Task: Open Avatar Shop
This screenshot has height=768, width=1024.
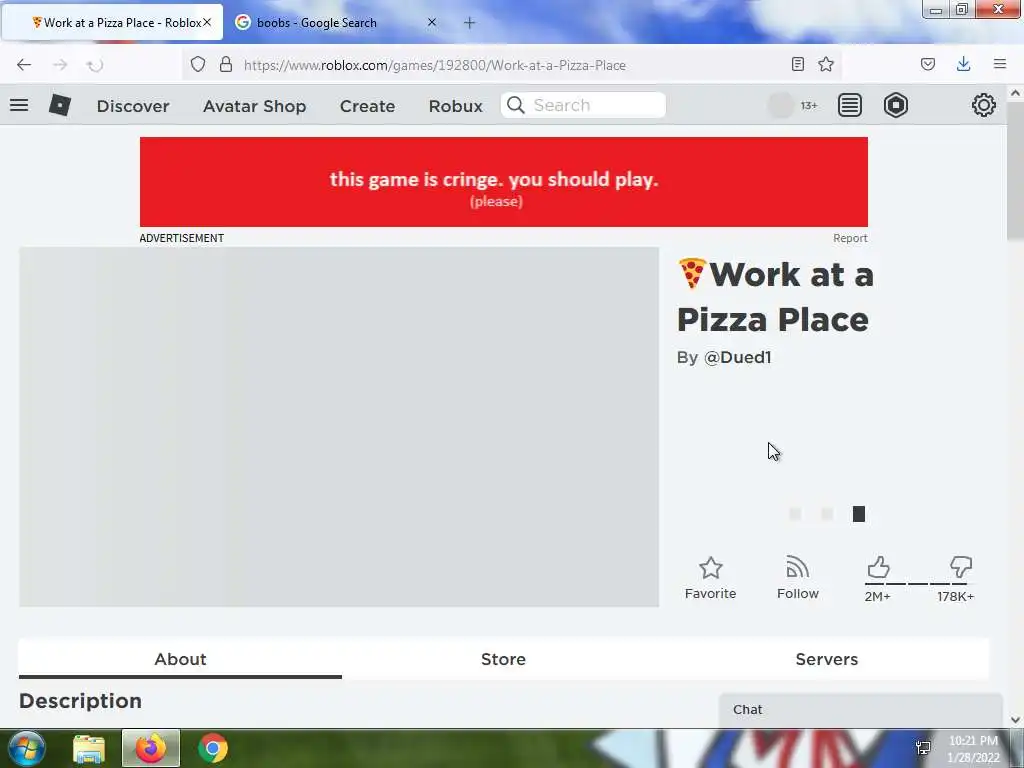Action: [255, 106]
